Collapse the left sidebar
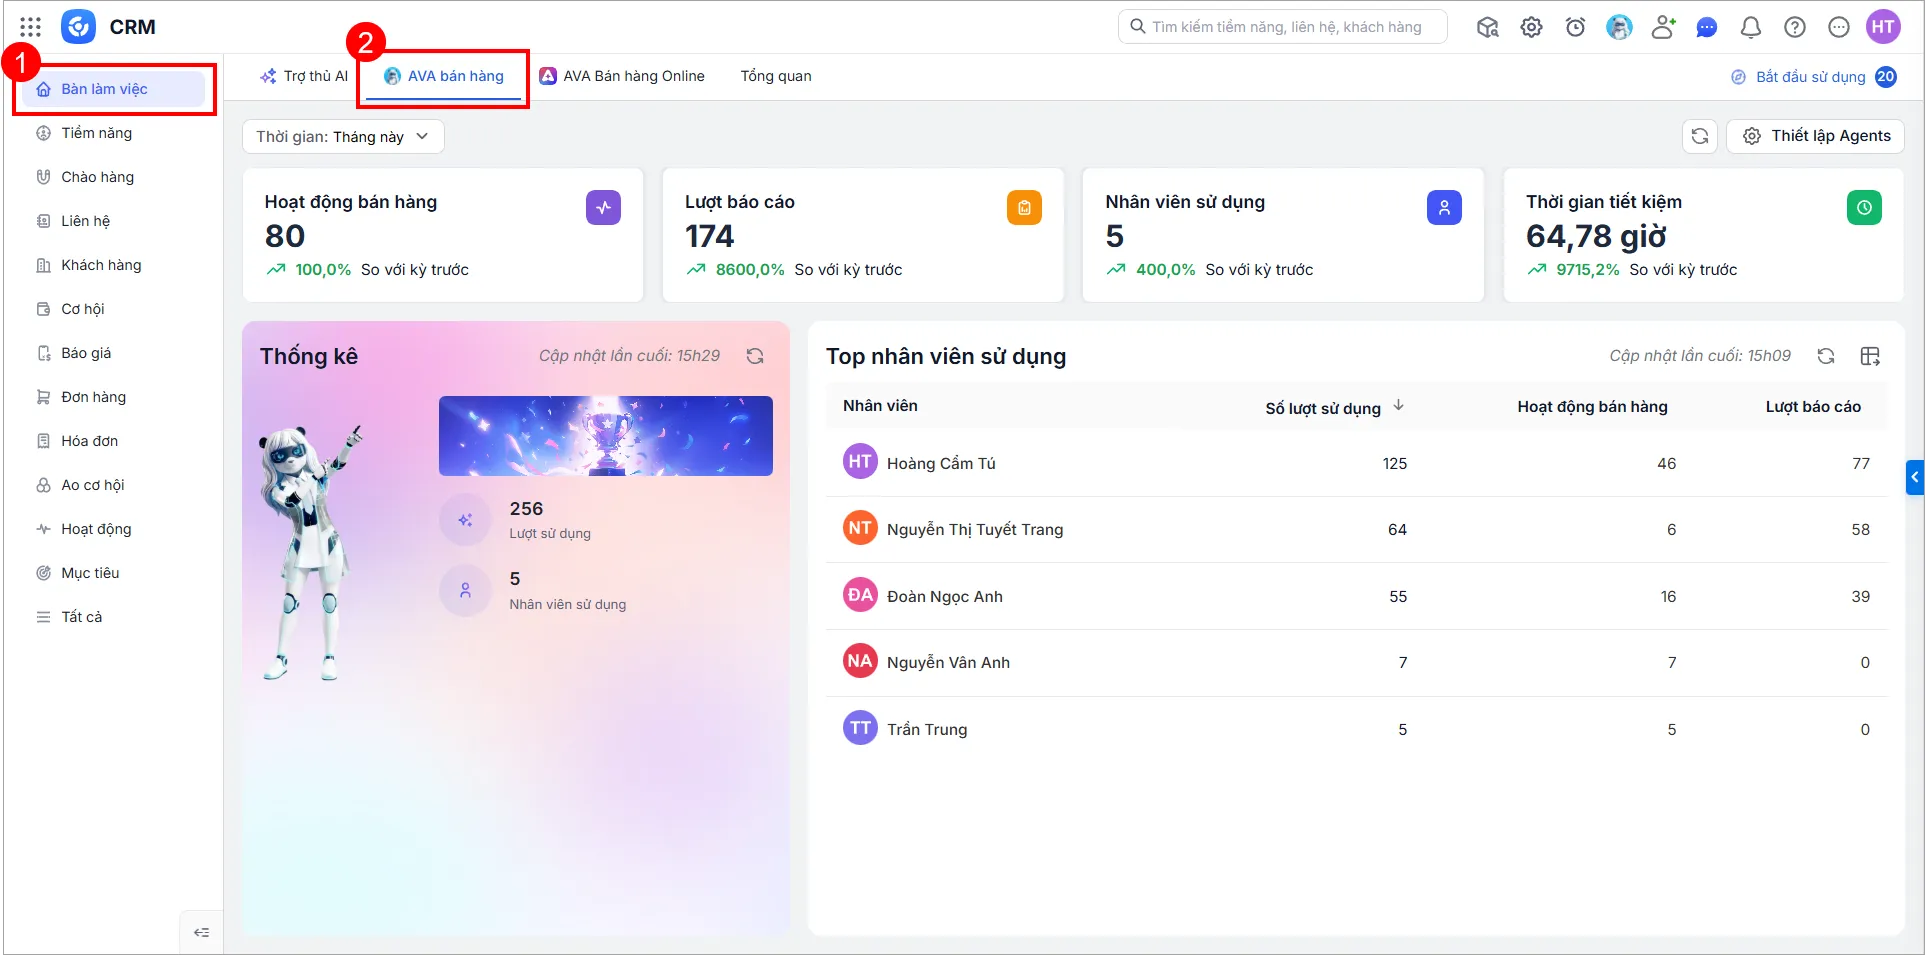This screenshot has height=955, width=1925. 201,932
